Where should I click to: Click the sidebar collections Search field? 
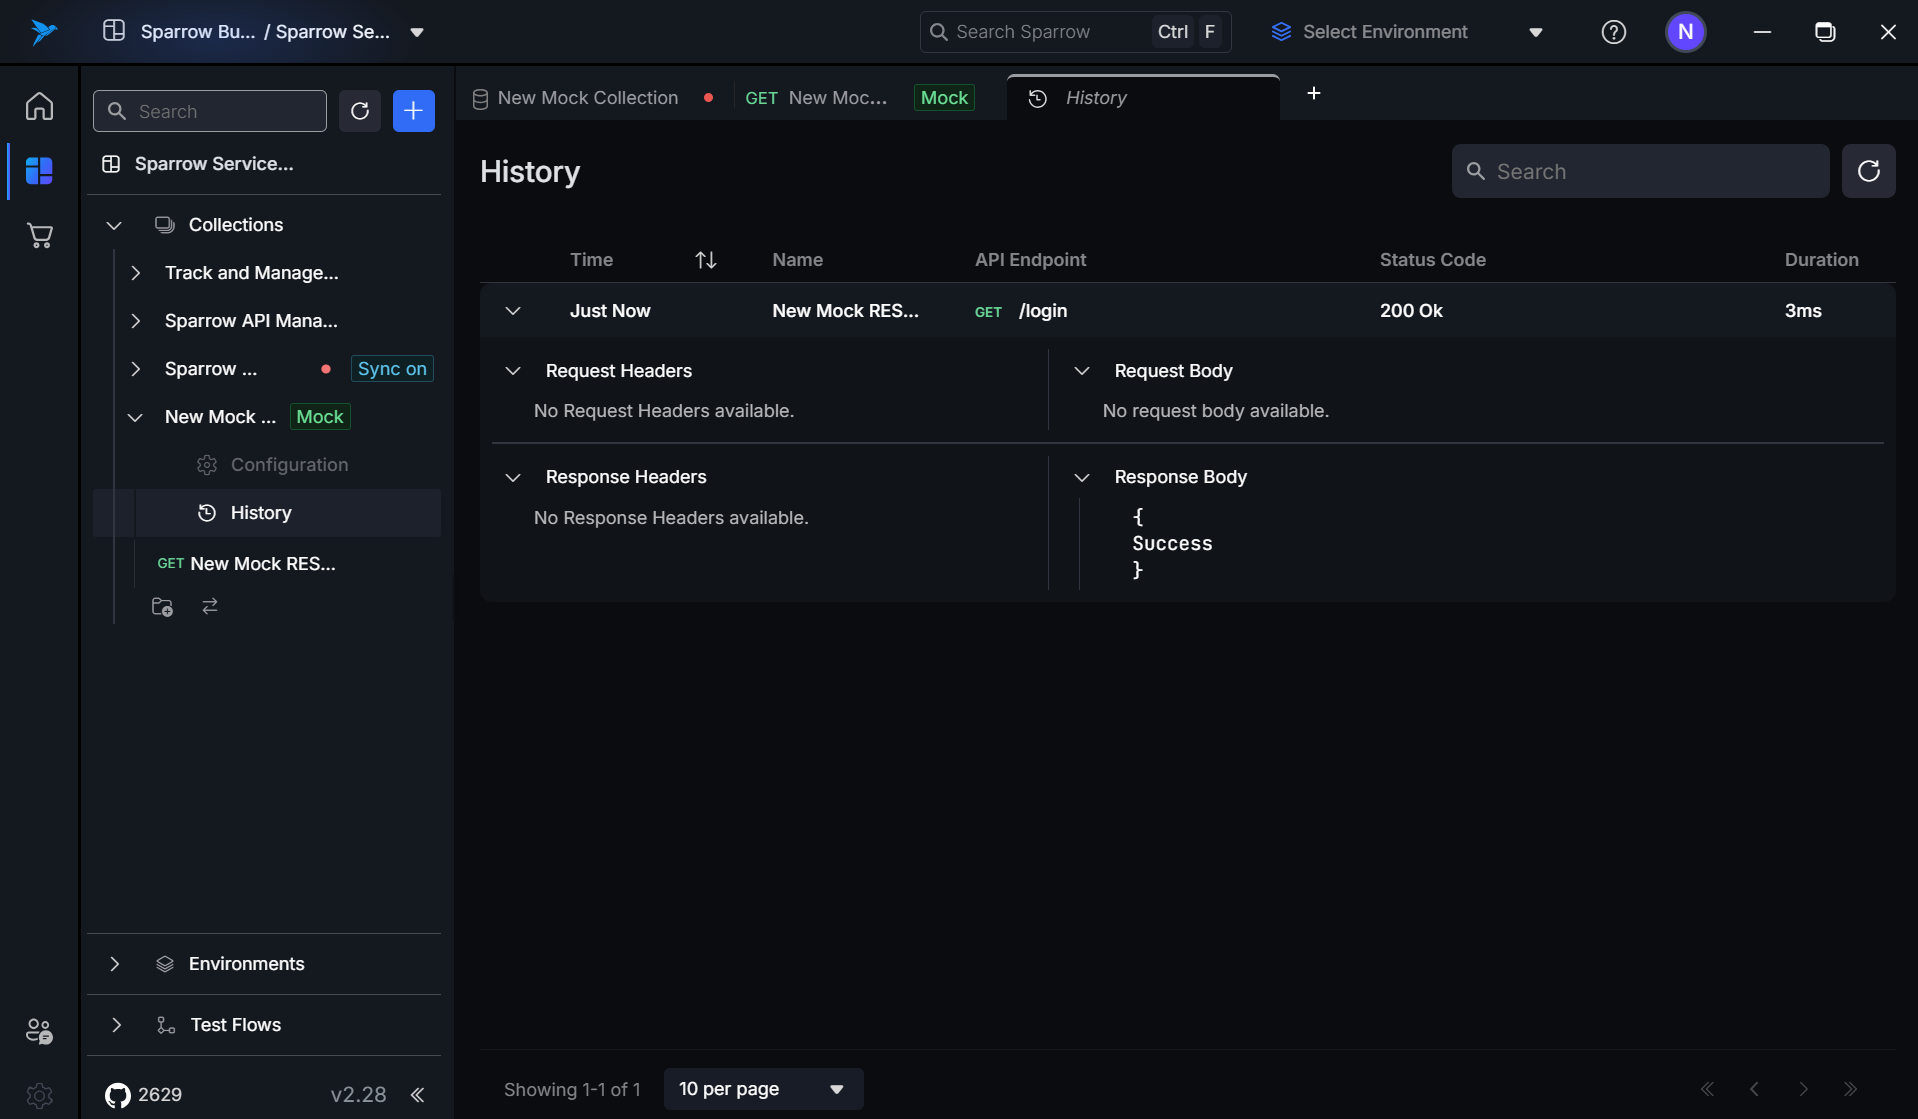(210, 111)
